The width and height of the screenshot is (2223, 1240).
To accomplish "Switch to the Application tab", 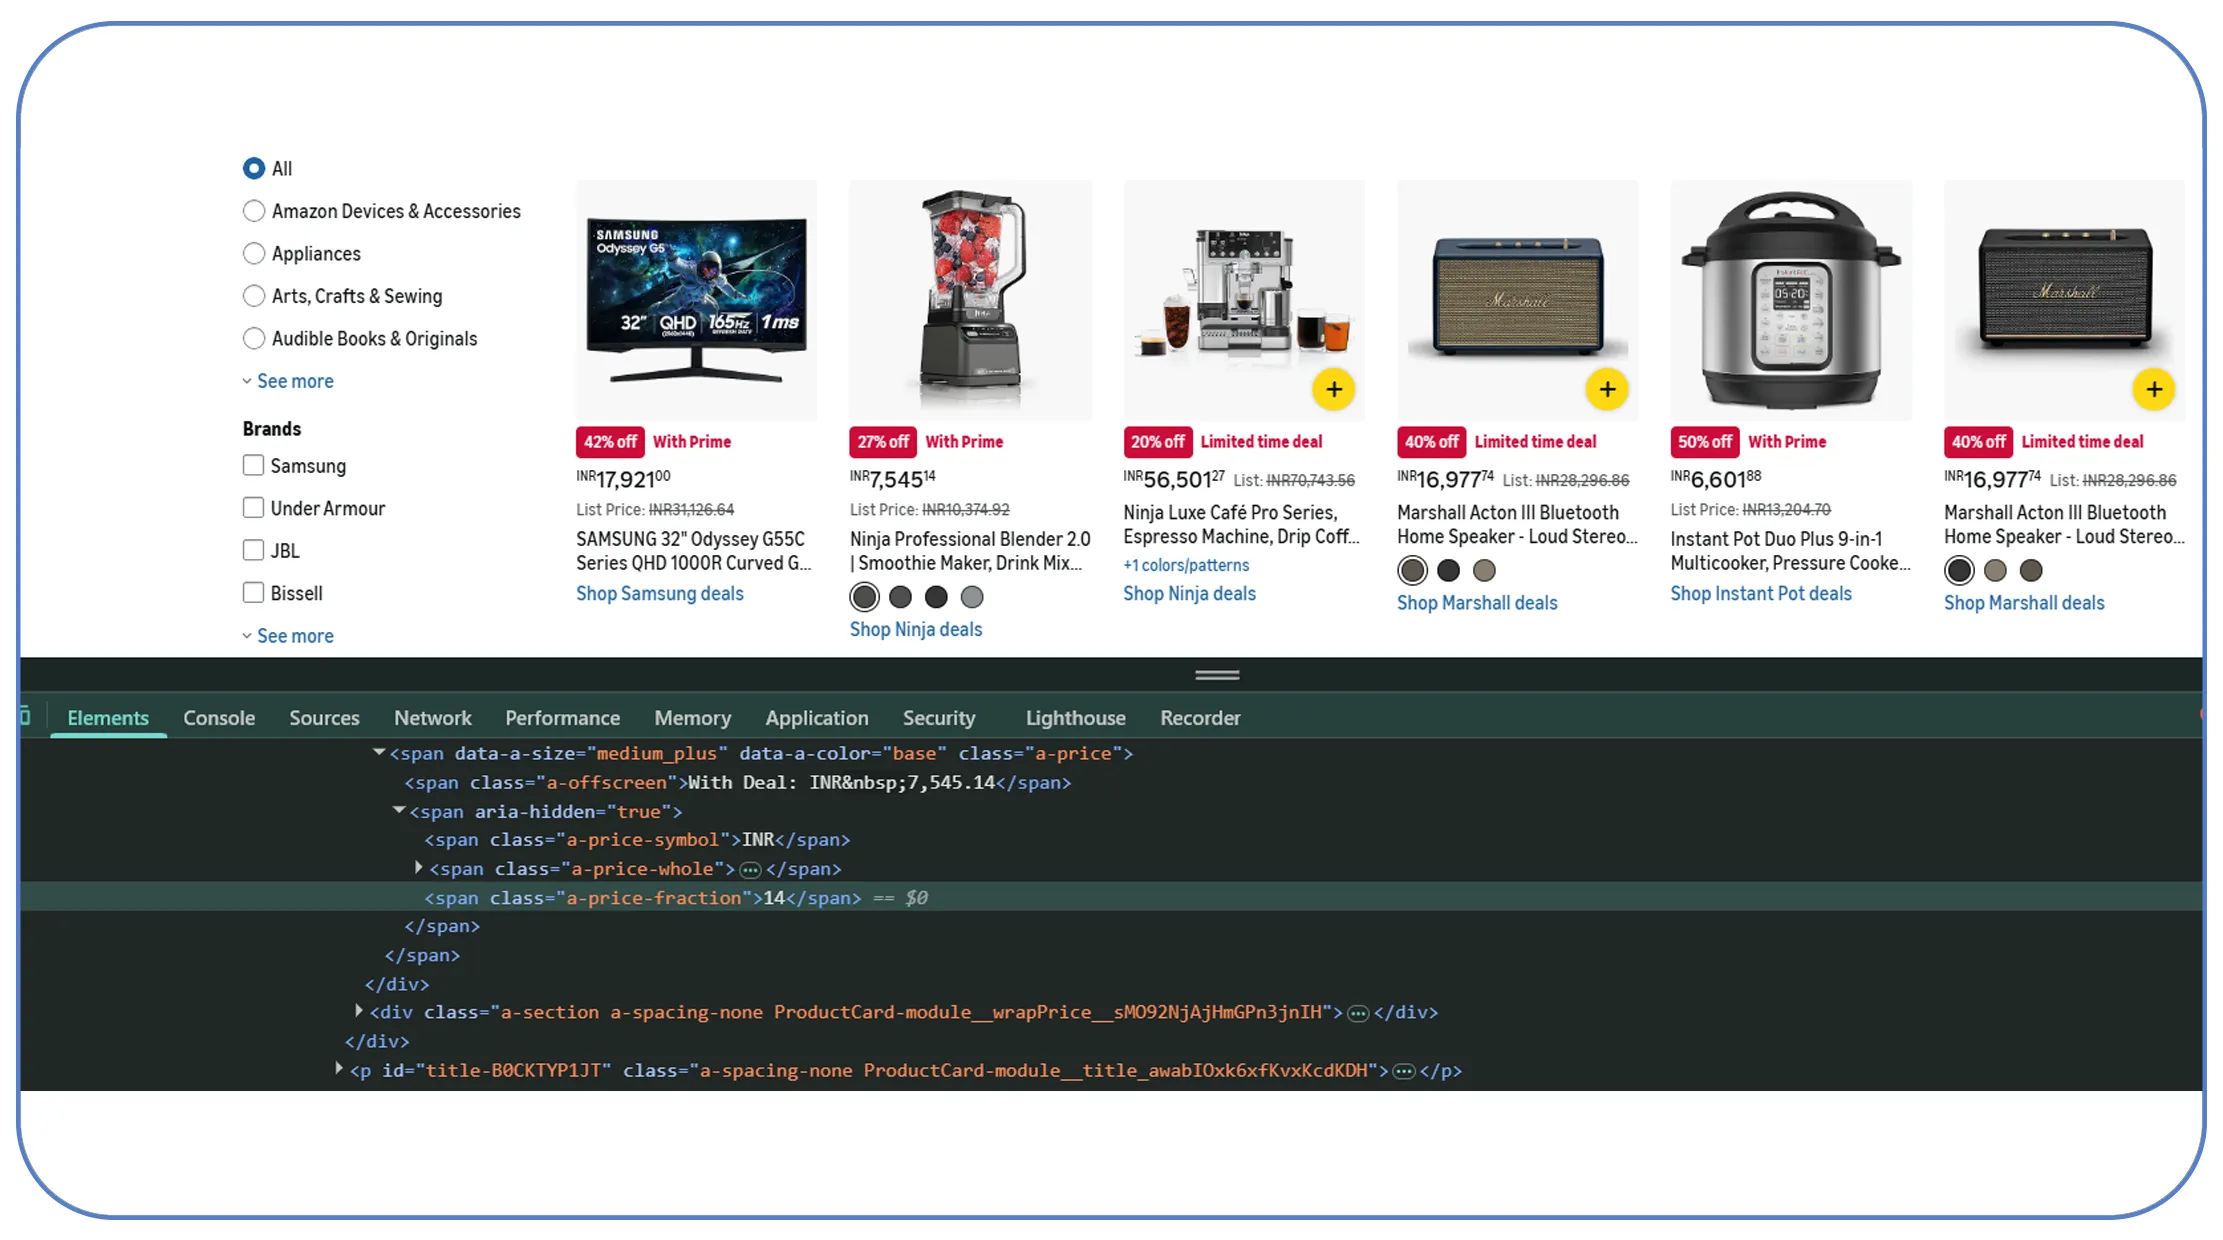I will pyautogui.click(x=817, y=718).
